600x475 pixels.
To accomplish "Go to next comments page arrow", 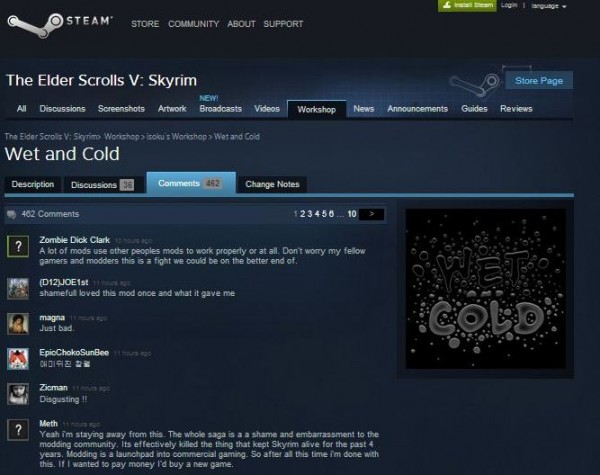I will click(372, 214).
